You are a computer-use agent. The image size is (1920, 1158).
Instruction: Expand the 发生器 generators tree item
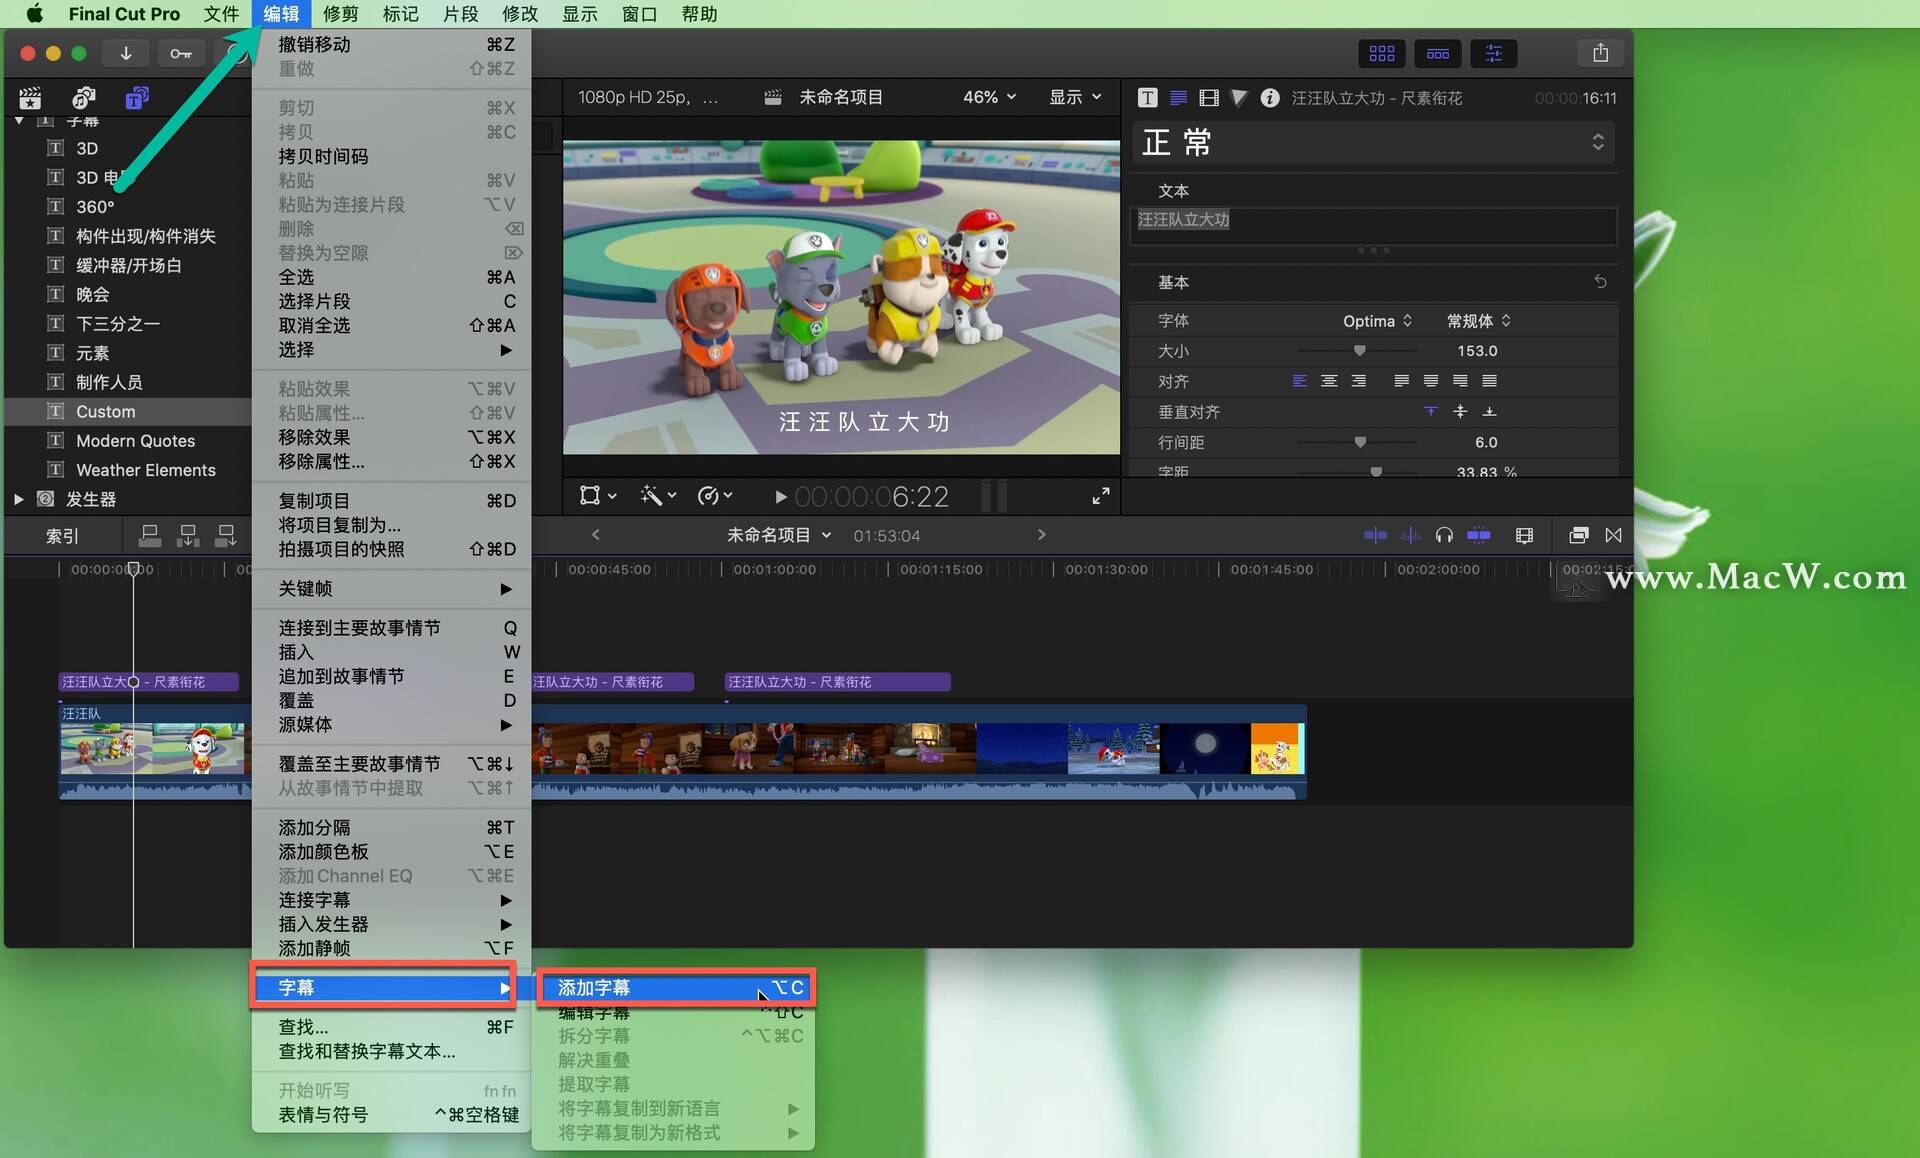tap(19, 499)
